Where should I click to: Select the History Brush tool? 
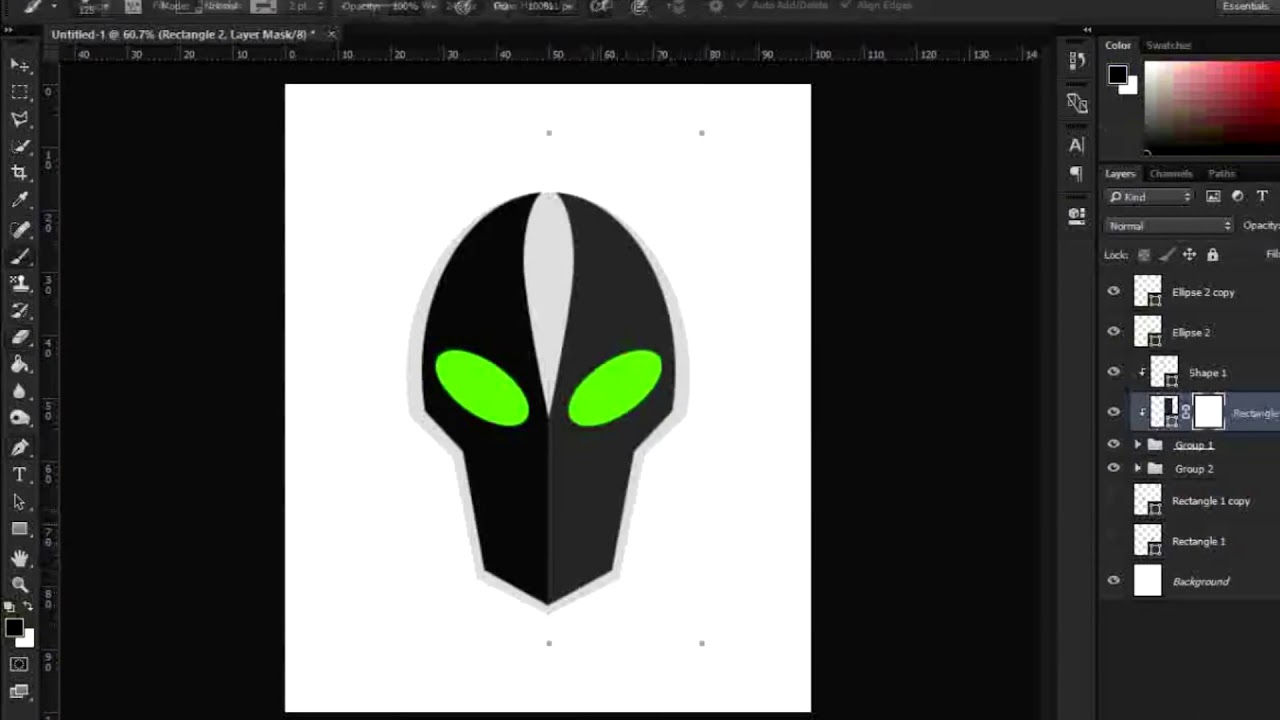tap(20, 310)
